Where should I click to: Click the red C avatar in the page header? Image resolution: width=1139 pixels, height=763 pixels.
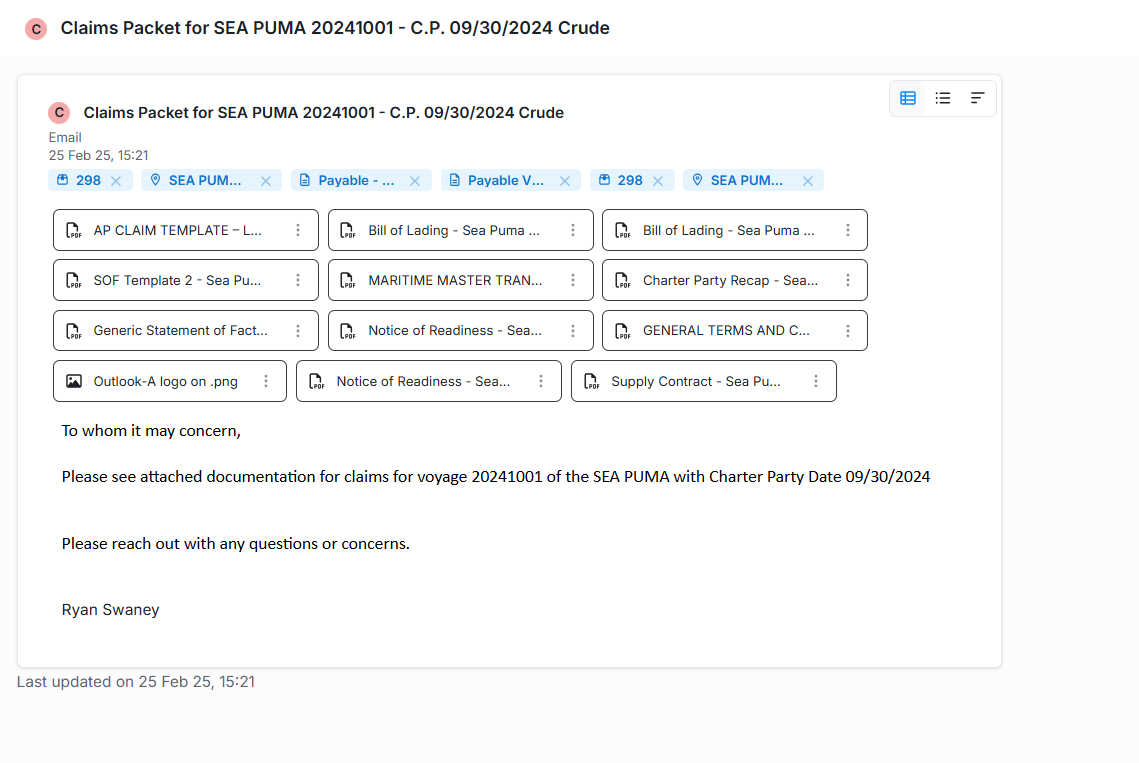tap(36, 29)
